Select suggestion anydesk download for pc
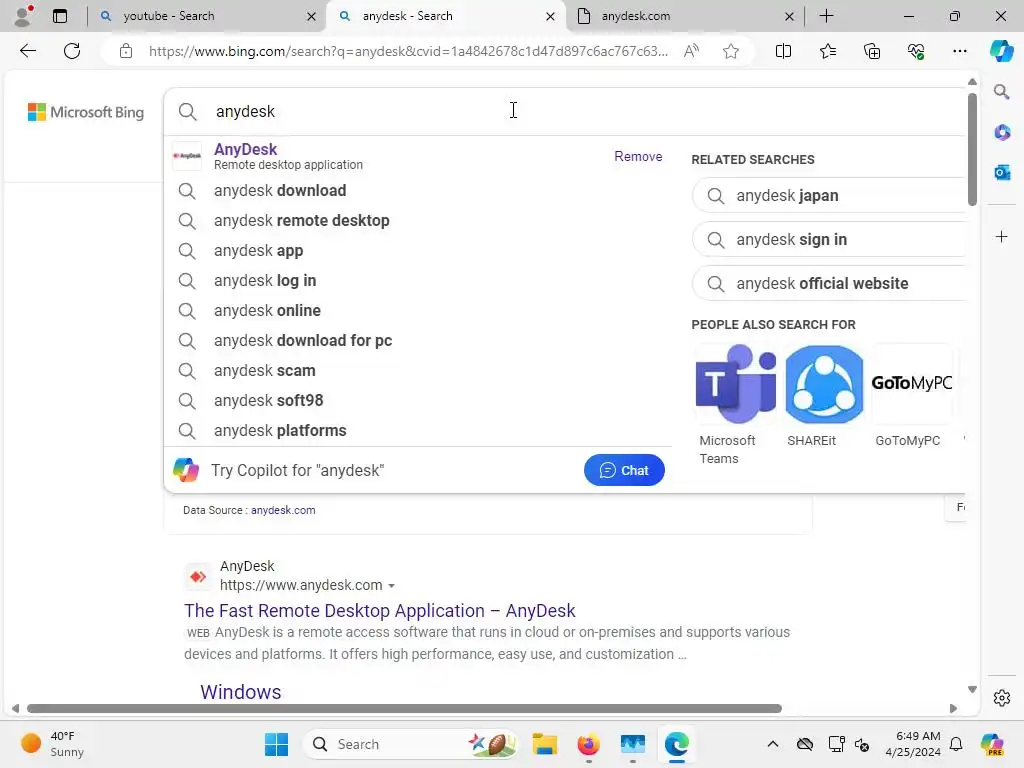The height and width of the screenshot is (768, 1024). coord(418,341)
